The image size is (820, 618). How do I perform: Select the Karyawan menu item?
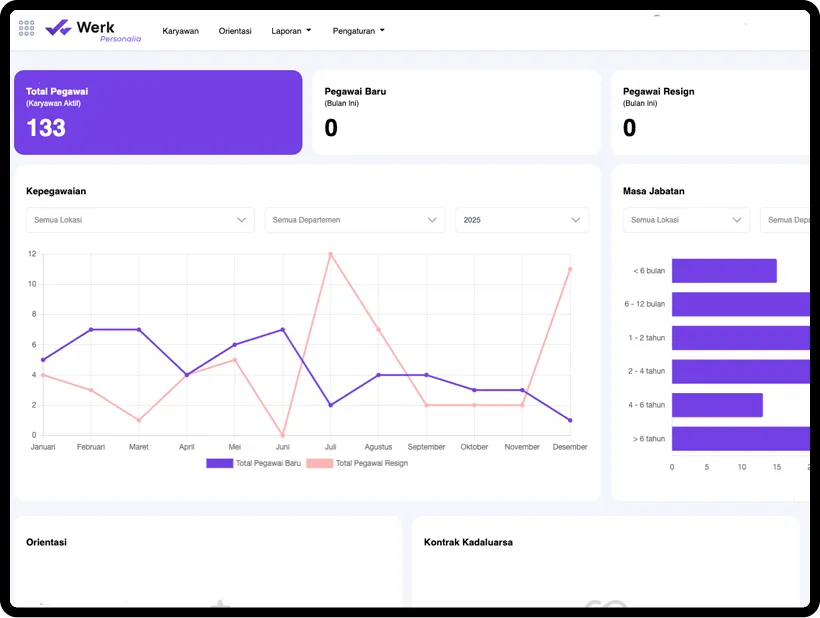click(x=181, y=31)
